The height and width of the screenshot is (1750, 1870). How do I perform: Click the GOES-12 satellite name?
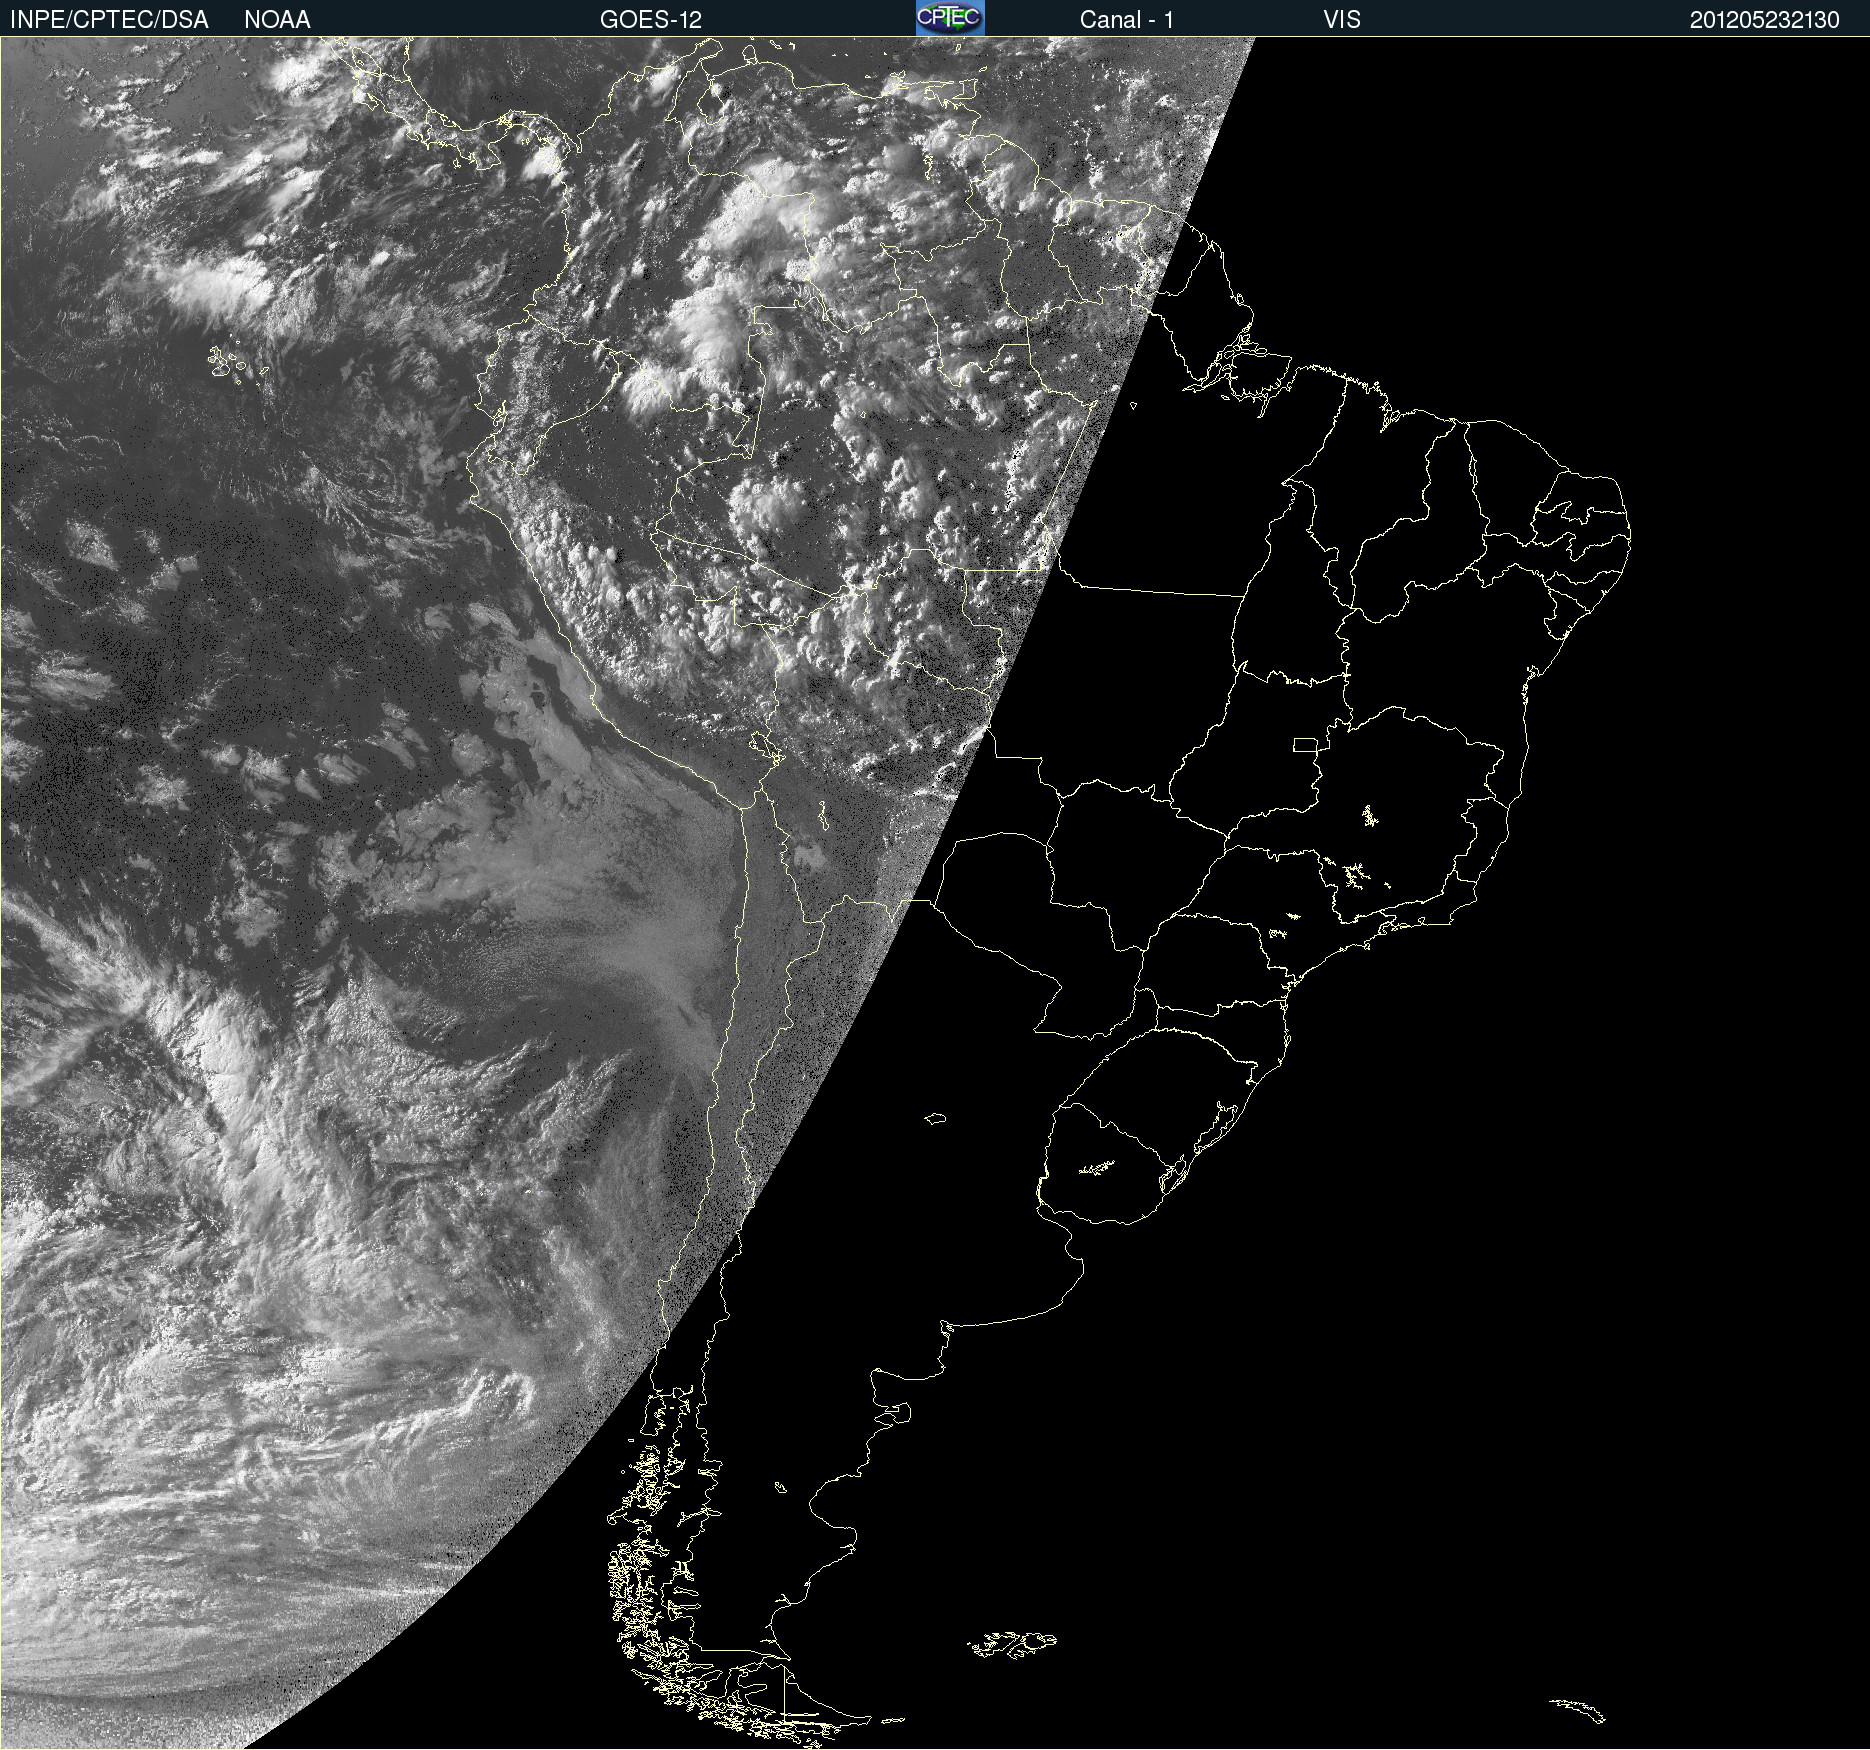[x=651, y=20]
